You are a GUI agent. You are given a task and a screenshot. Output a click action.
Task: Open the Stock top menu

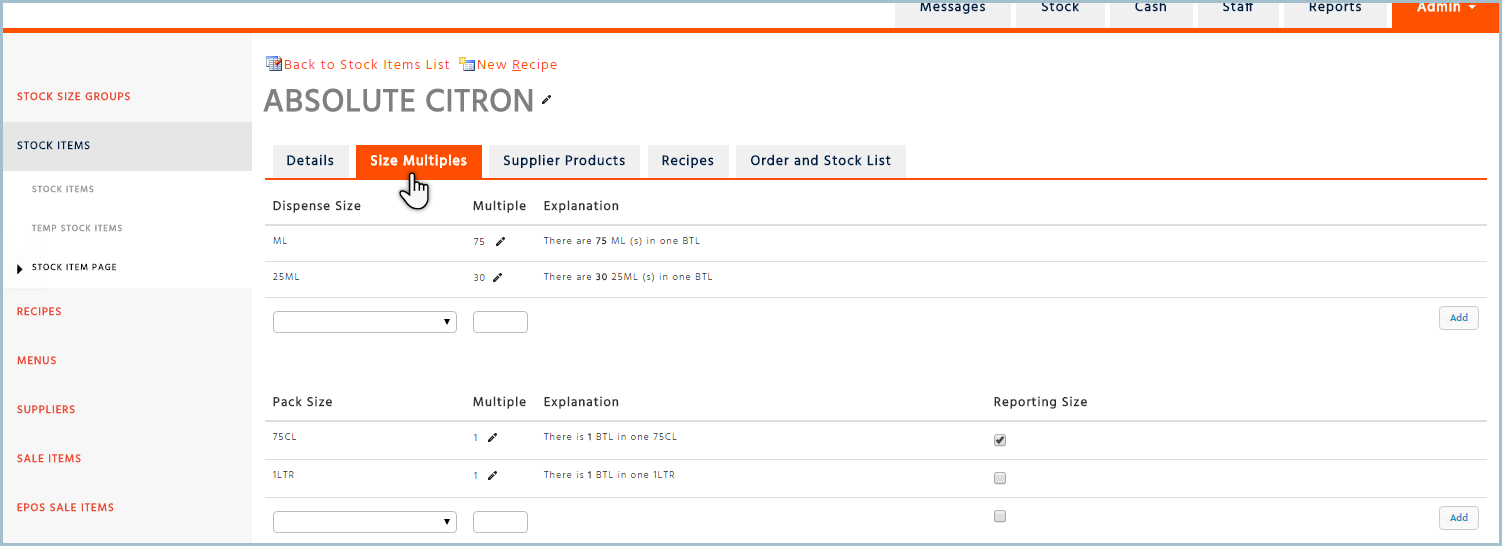(1060, 12)
